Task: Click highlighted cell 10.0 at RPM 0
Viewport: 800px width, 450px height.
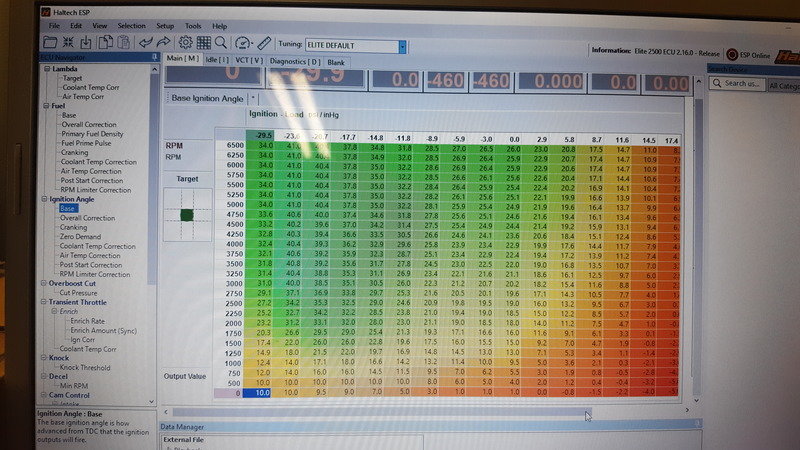Action: point(257,393)
